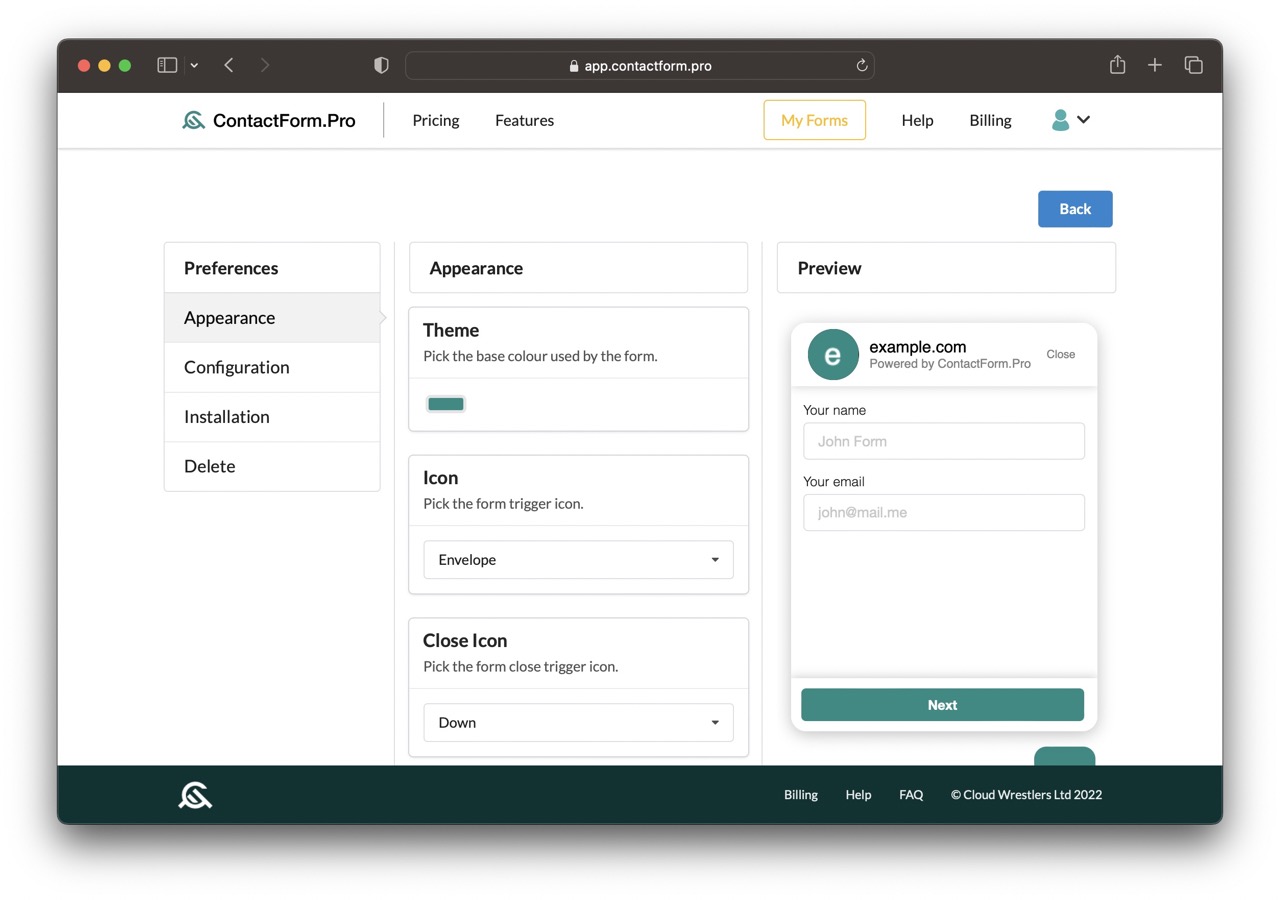Click the Back button
Image resolution: width=1280 pixels, height=900 pixels.
[1075, 209]
